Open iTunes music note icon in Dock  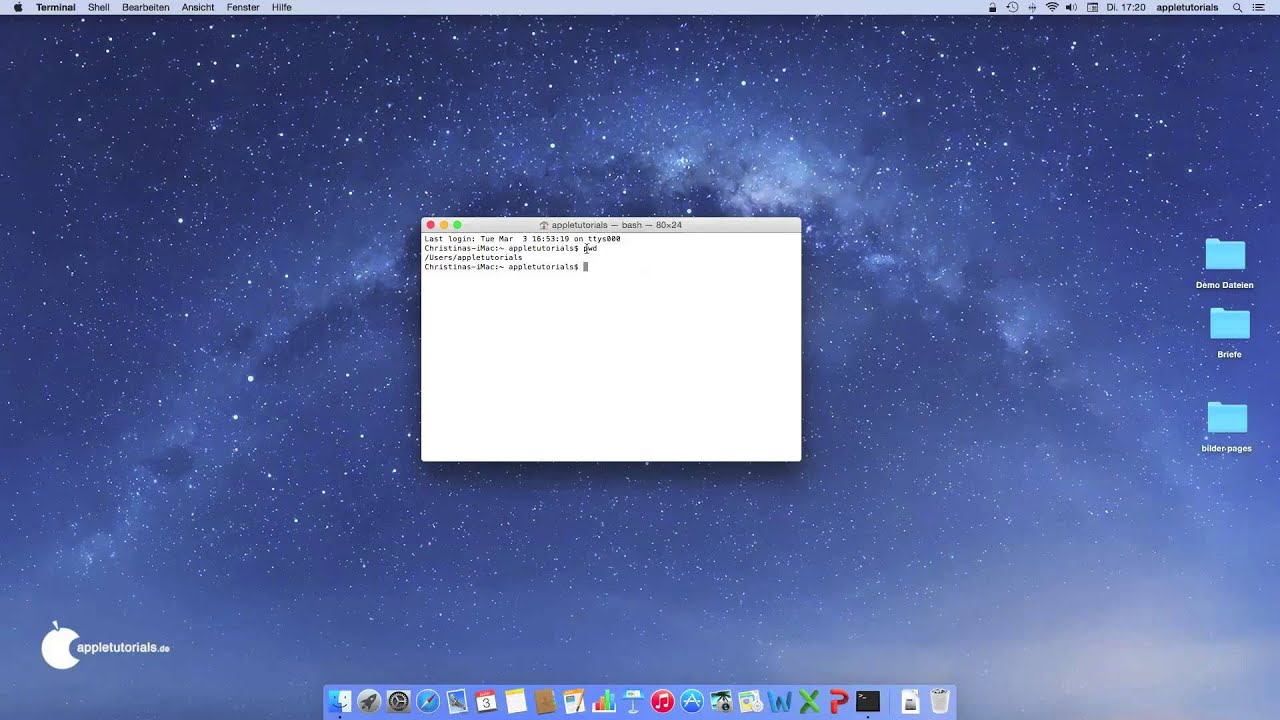[x=662, y=702]
